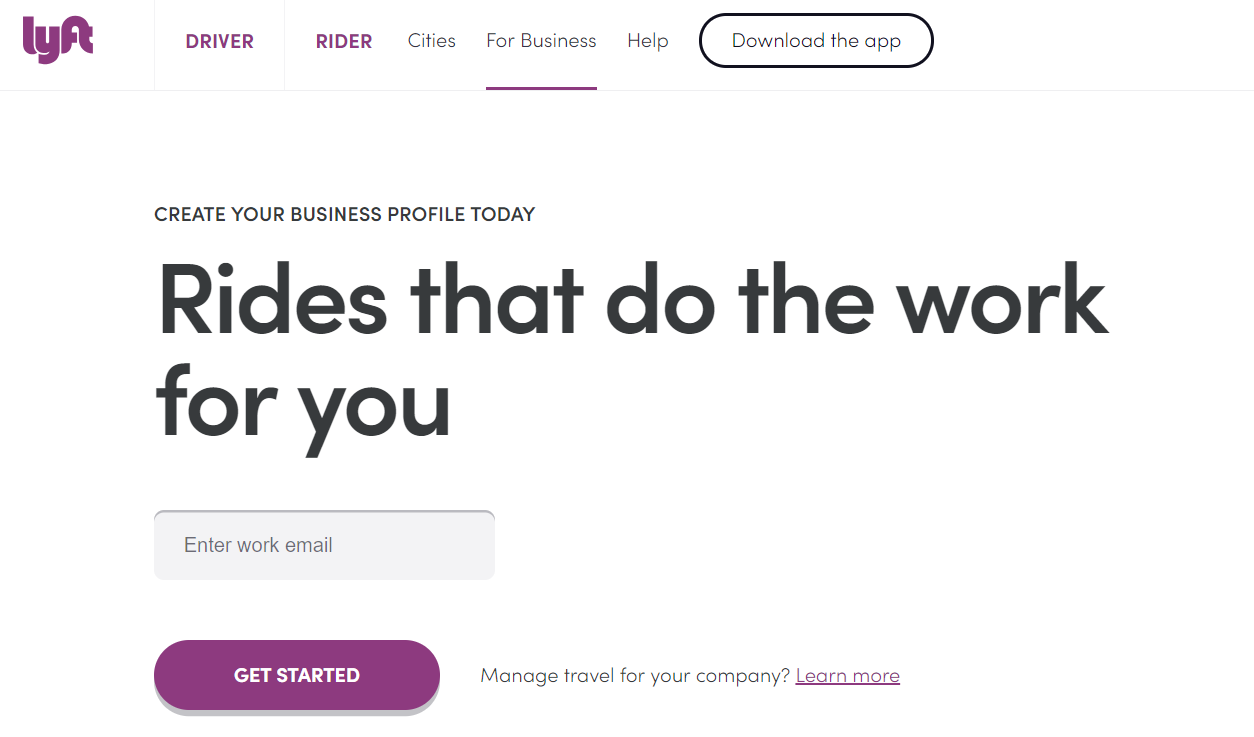Click 'Manage travel for your company?' text
Image resolution: width=1254 pixels, height=737 pixels.
coord(635,676)
